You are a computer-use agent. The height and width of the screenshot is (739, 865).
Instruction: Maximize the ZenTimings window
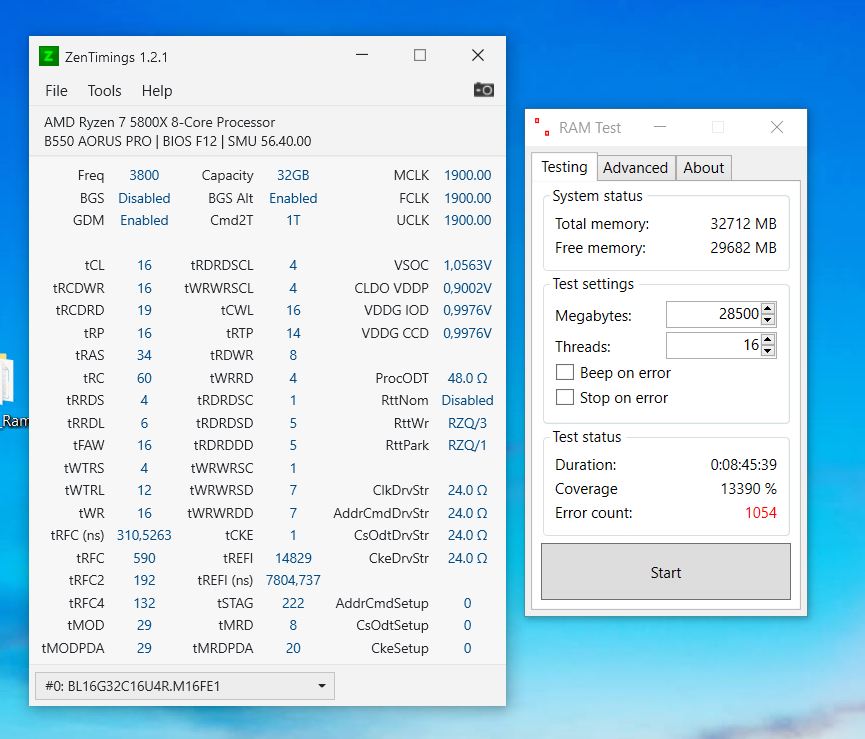click(x=420, y=55)
